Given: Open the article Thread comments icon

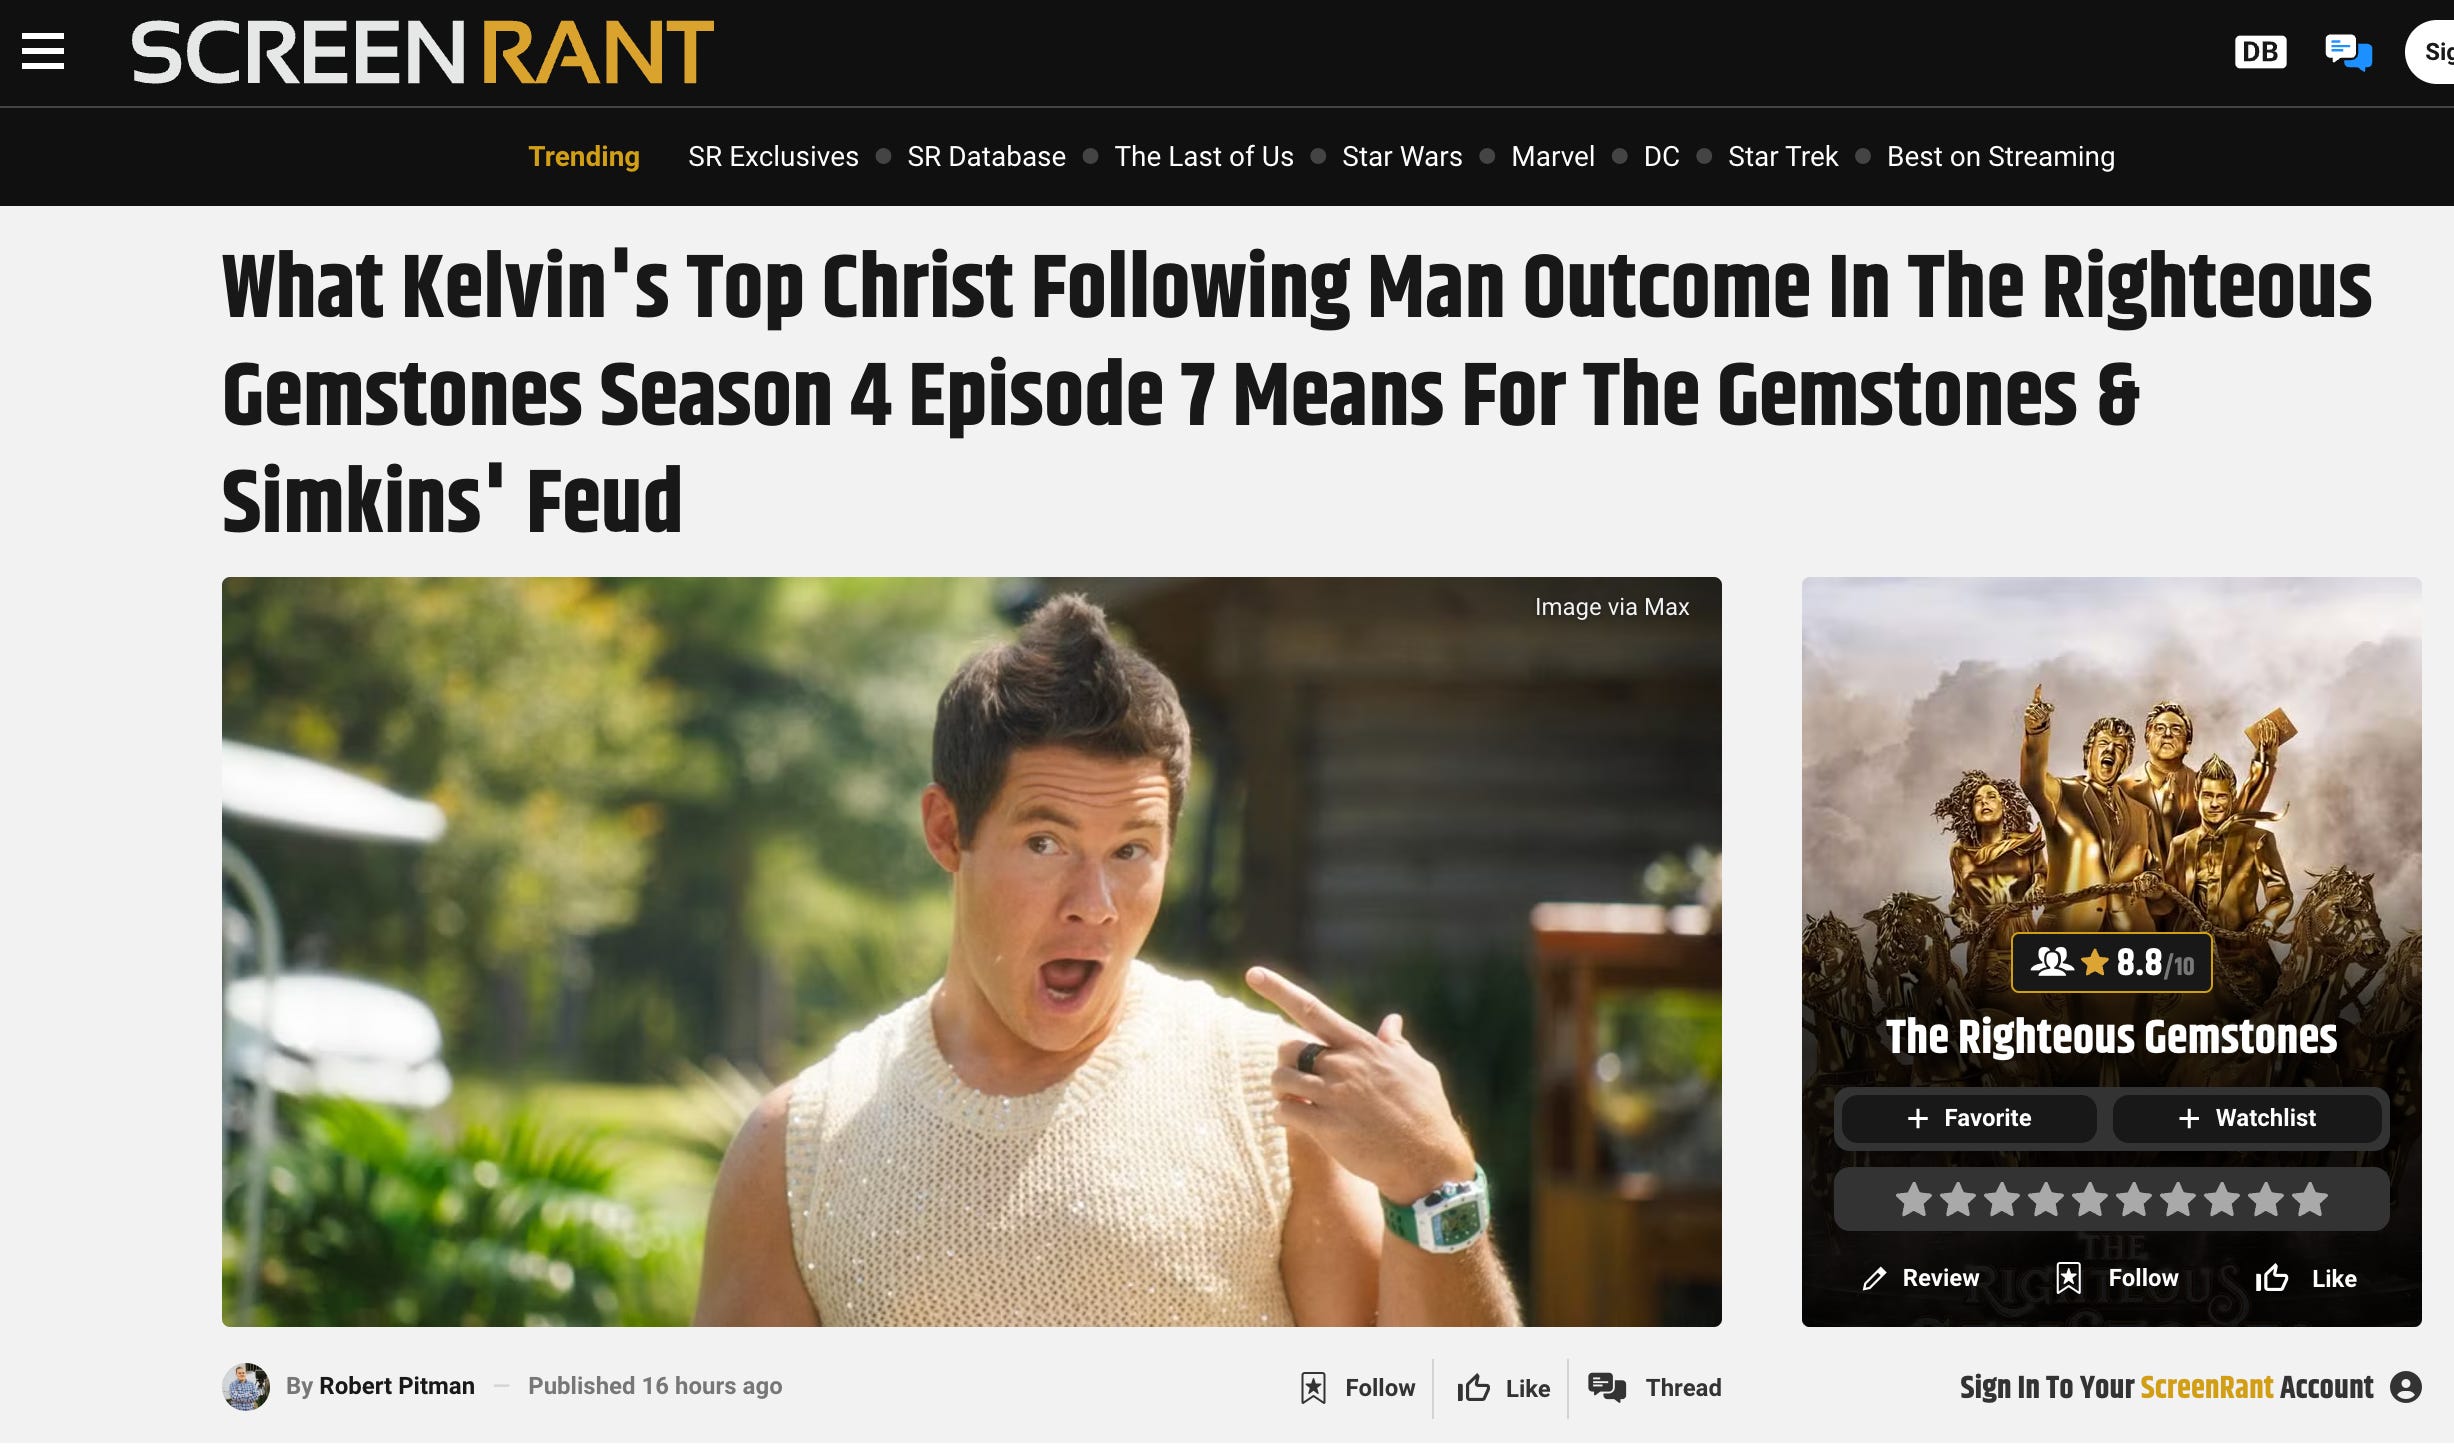Looking at the screenshot, I should [1607, 1387].
